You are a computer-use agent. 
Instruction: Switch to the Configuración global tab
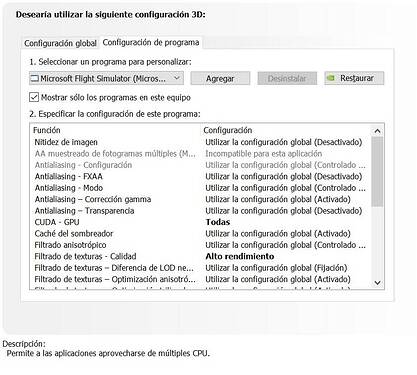(x=60, y=43)
